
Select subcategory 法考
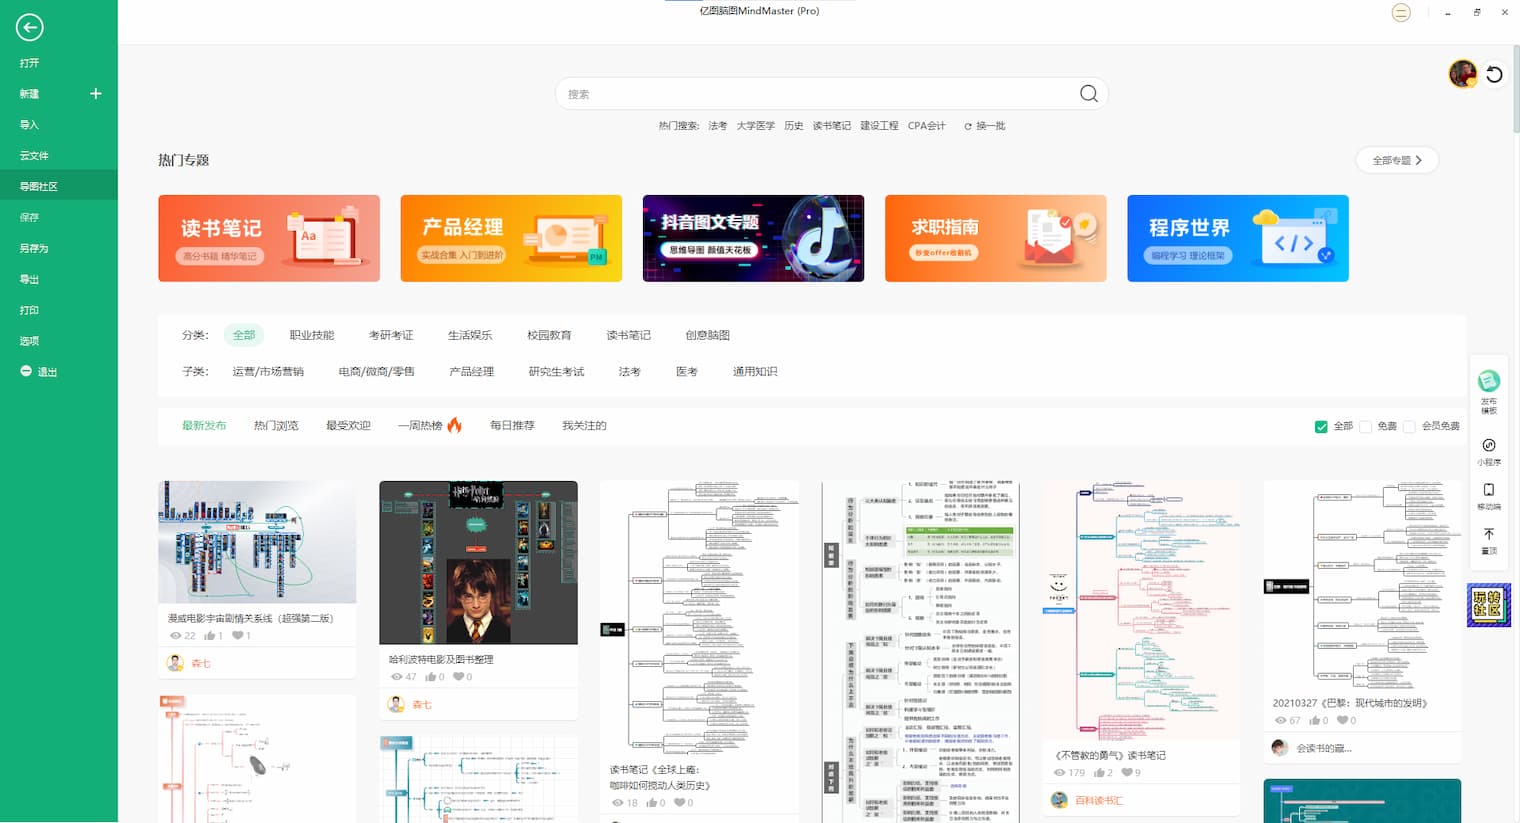coord(629,372)
